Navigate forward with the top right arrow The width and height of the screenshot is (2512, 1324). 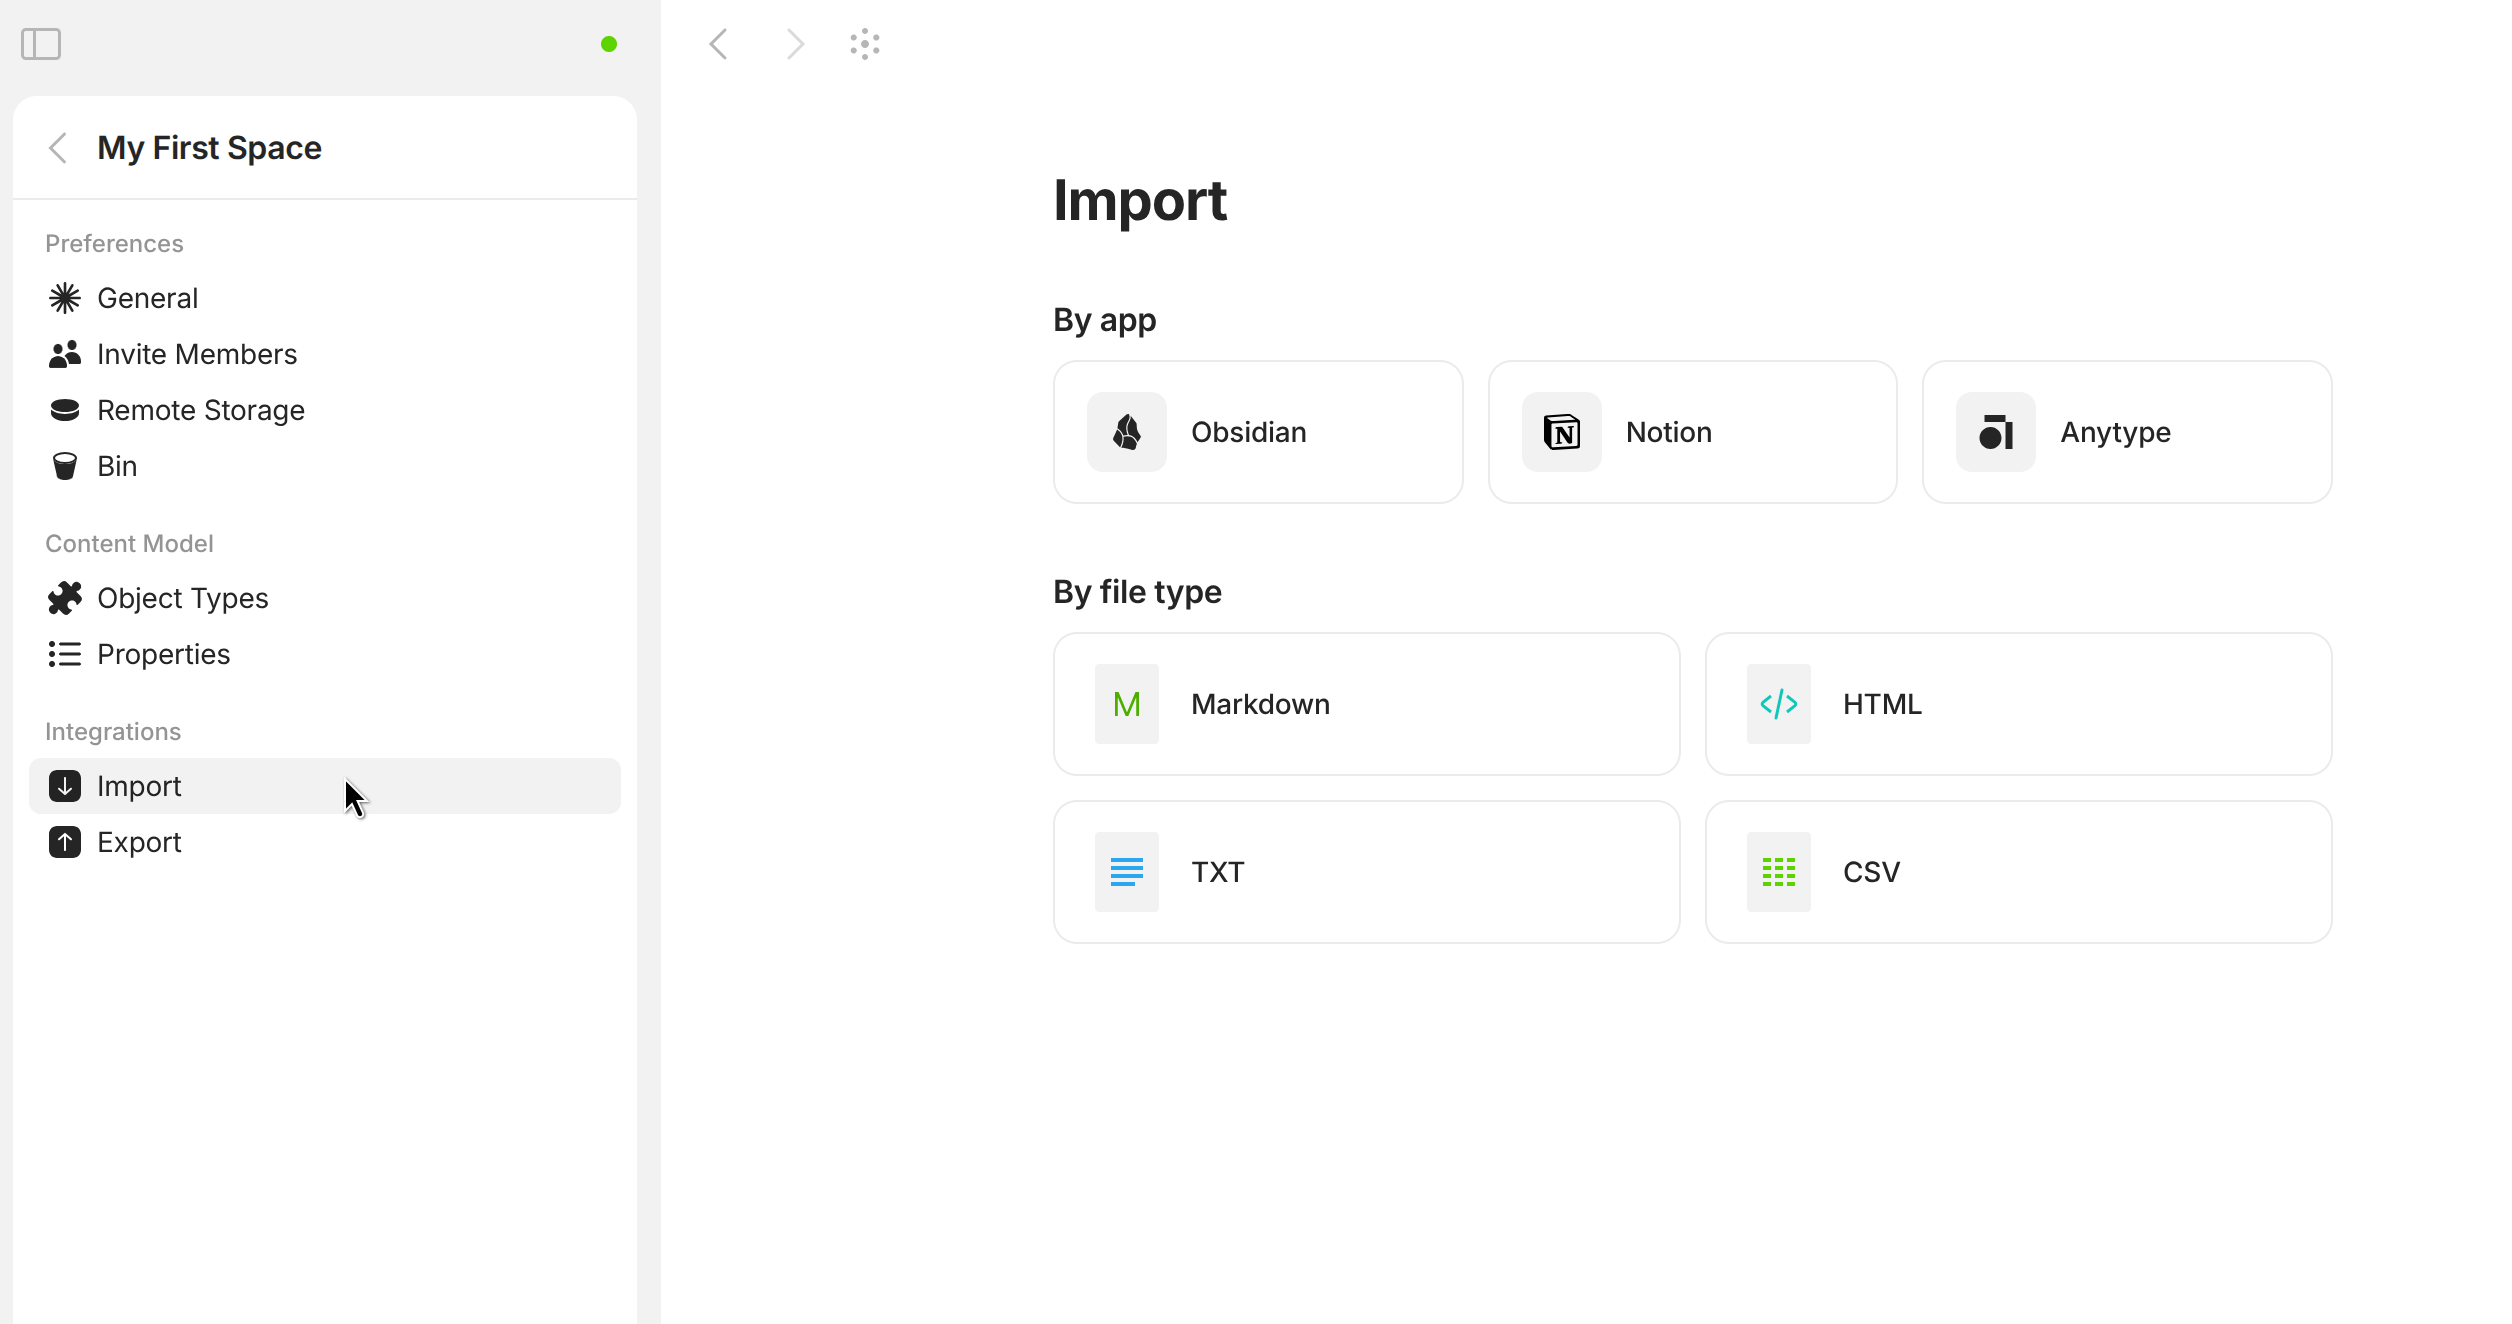point(795,44)
